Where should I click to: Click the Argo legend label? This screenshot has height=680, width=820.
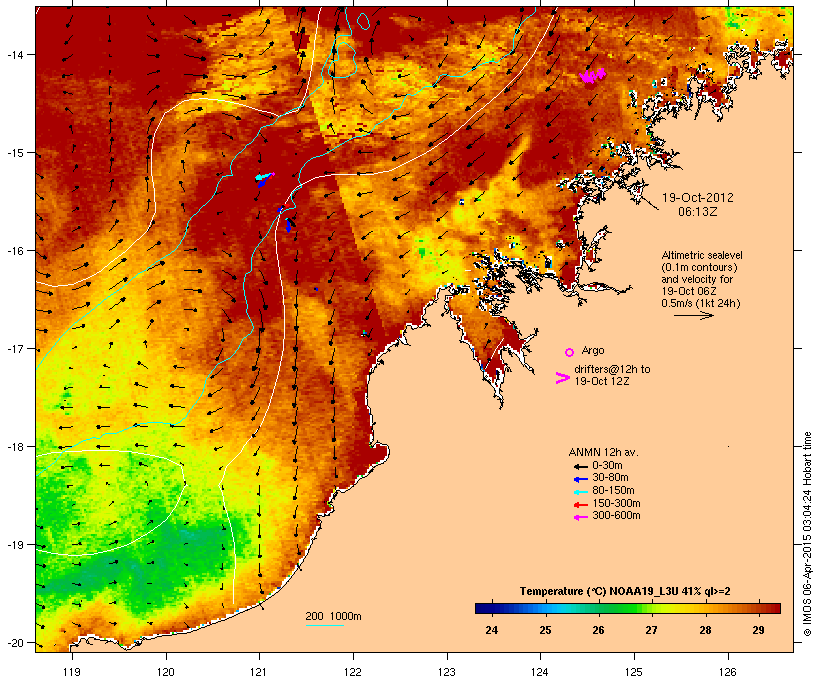click(593, 350)
